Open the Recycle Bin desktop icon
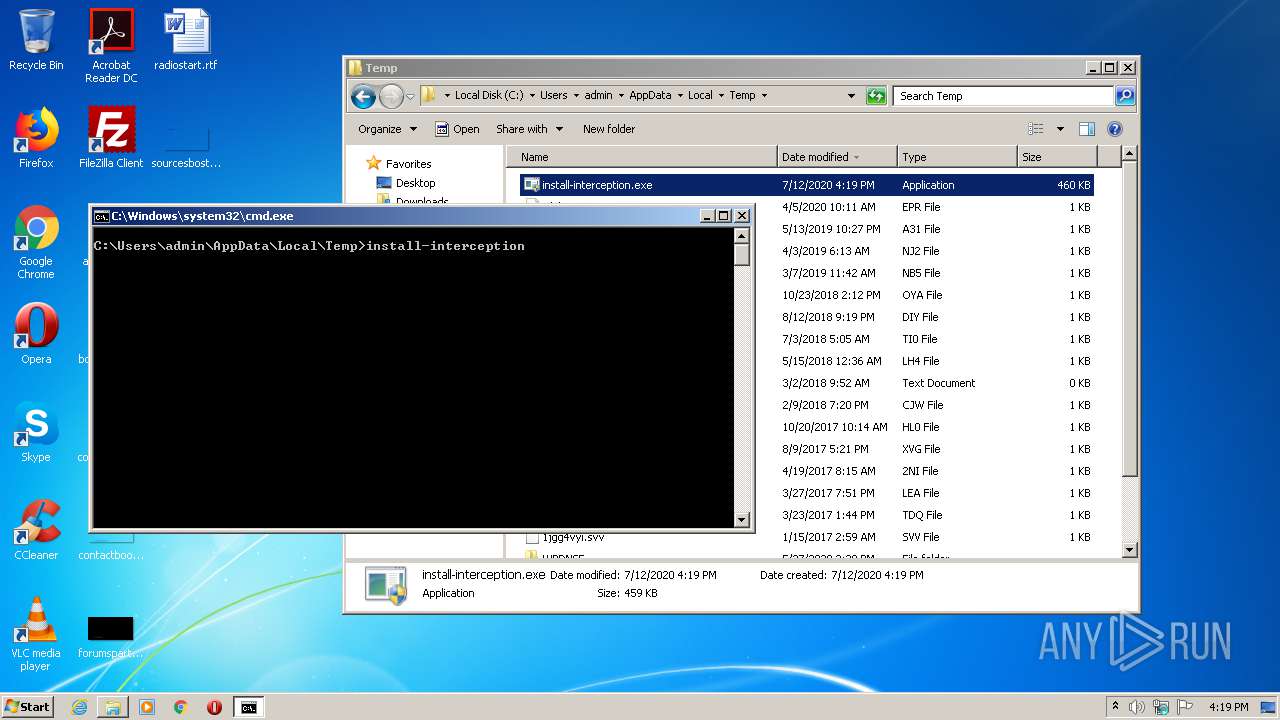Image resolution: width=1280 pixels, height=720 pixels. 36,40
